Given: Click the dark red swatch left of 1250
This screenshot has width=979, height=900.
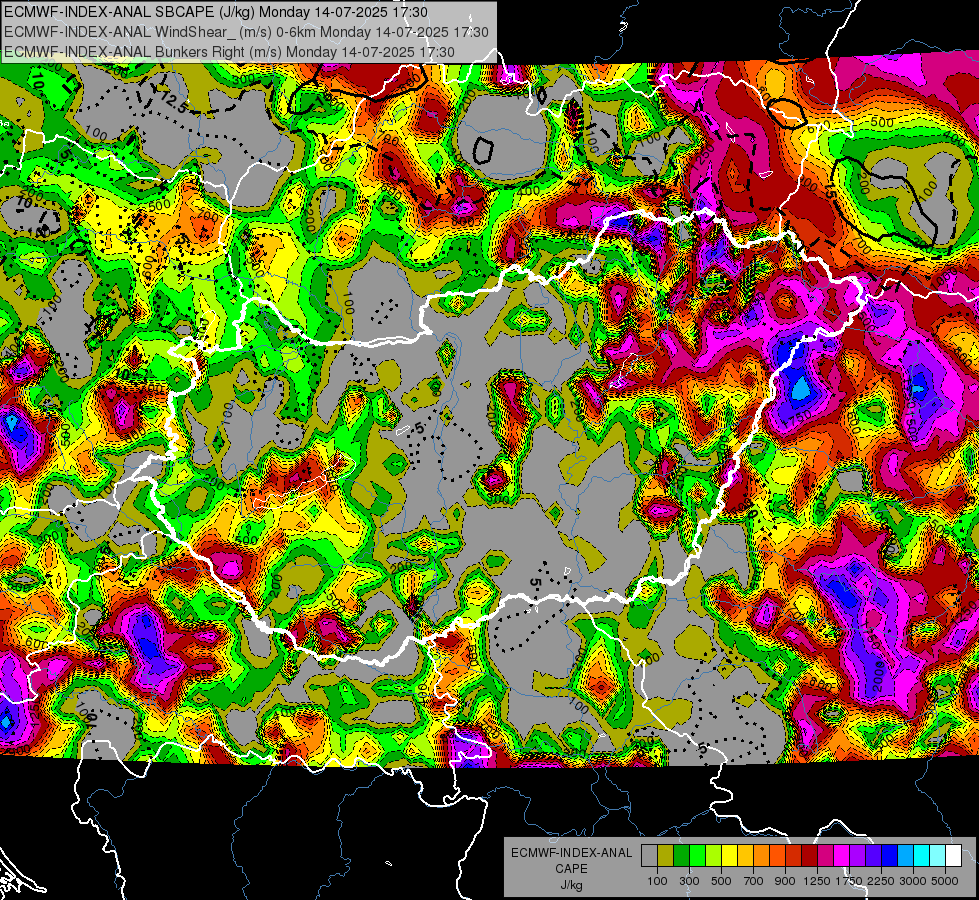Looking at the screenshot, I should point(810,856).
